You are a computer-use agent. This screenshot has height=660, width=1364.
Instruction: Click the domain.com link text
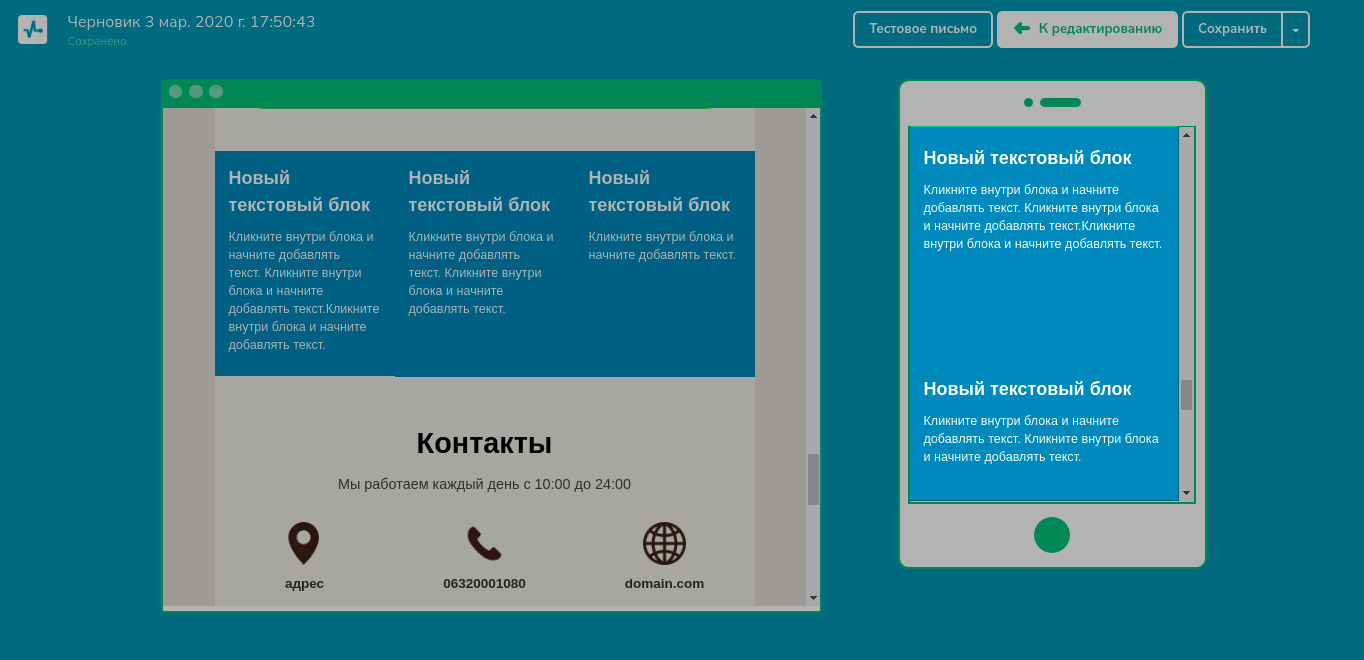[x=664, y=584]
